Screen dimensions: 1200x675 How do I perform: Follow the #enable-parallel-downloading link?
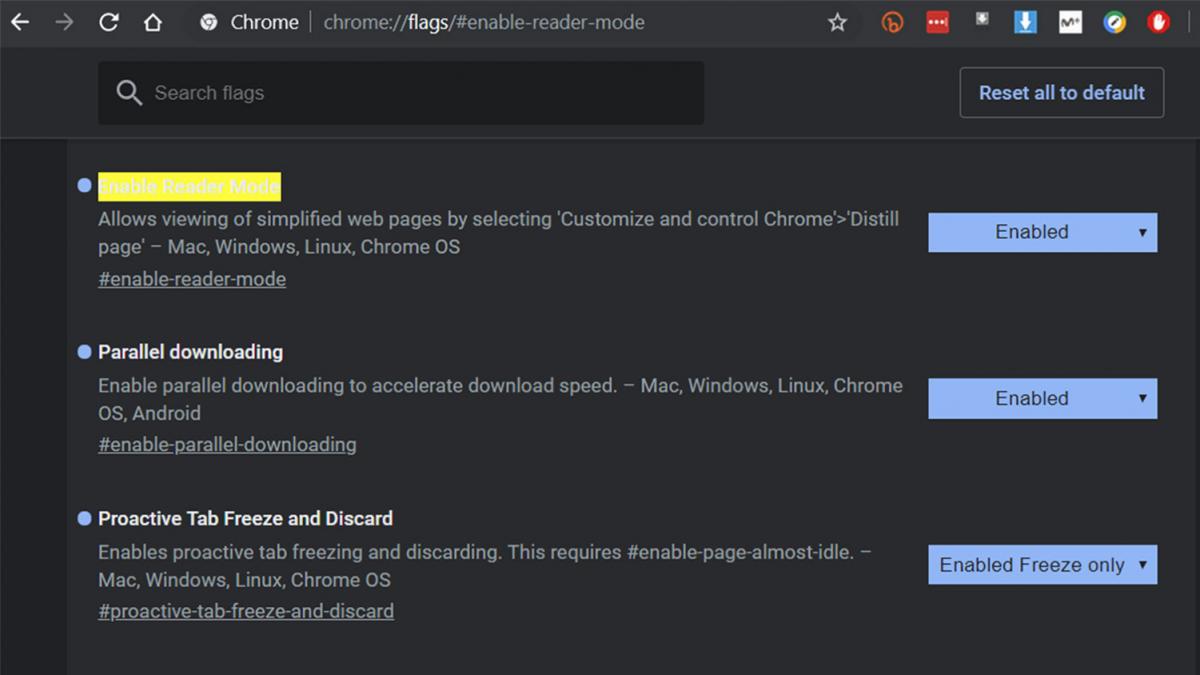pos(227,444)
